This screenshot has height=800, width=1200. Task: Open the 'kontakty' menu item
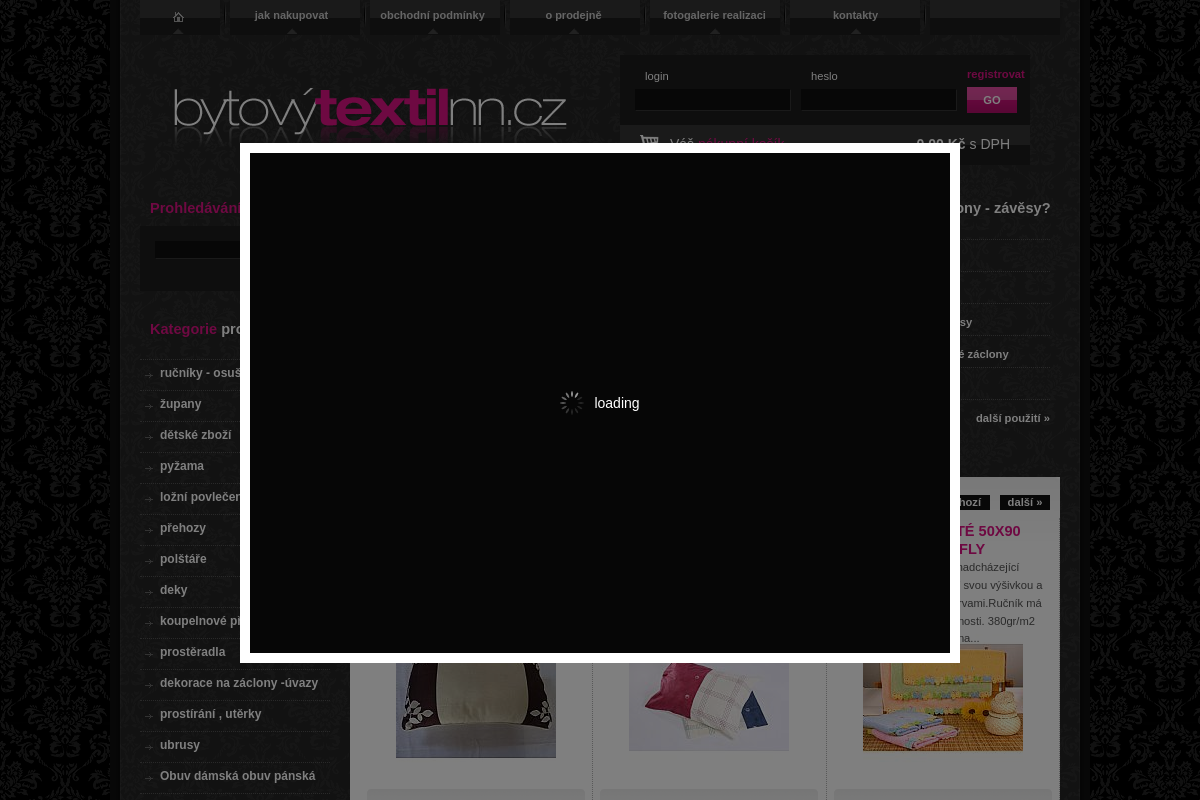click(x=855, y=15)
